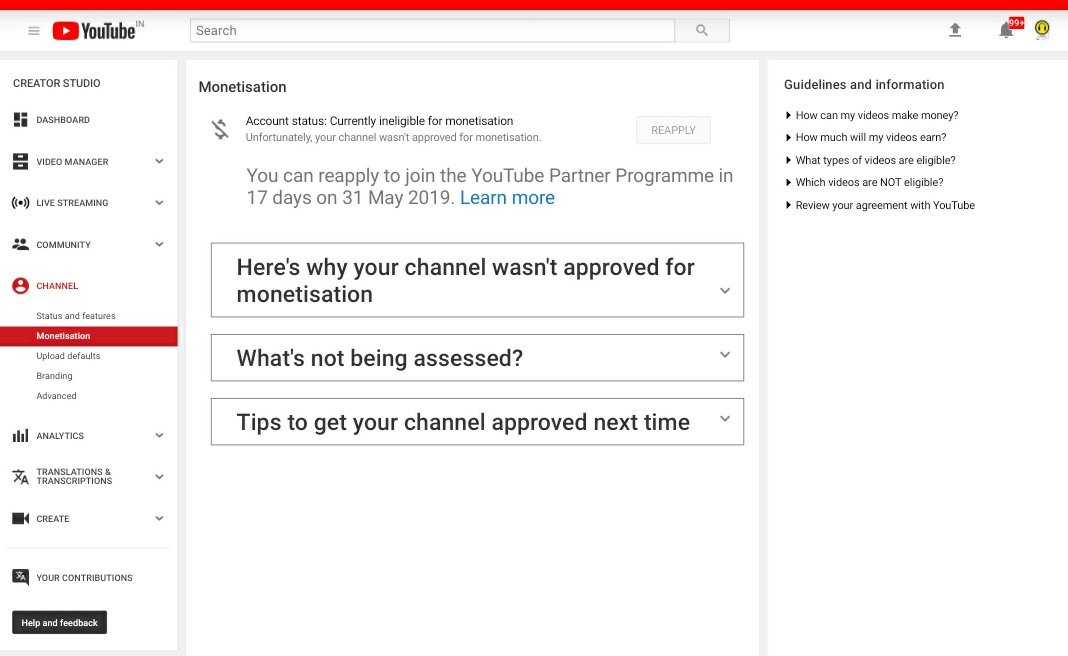Open Upload defaults page
This screenshot has height=656, width=1068.
68,356
